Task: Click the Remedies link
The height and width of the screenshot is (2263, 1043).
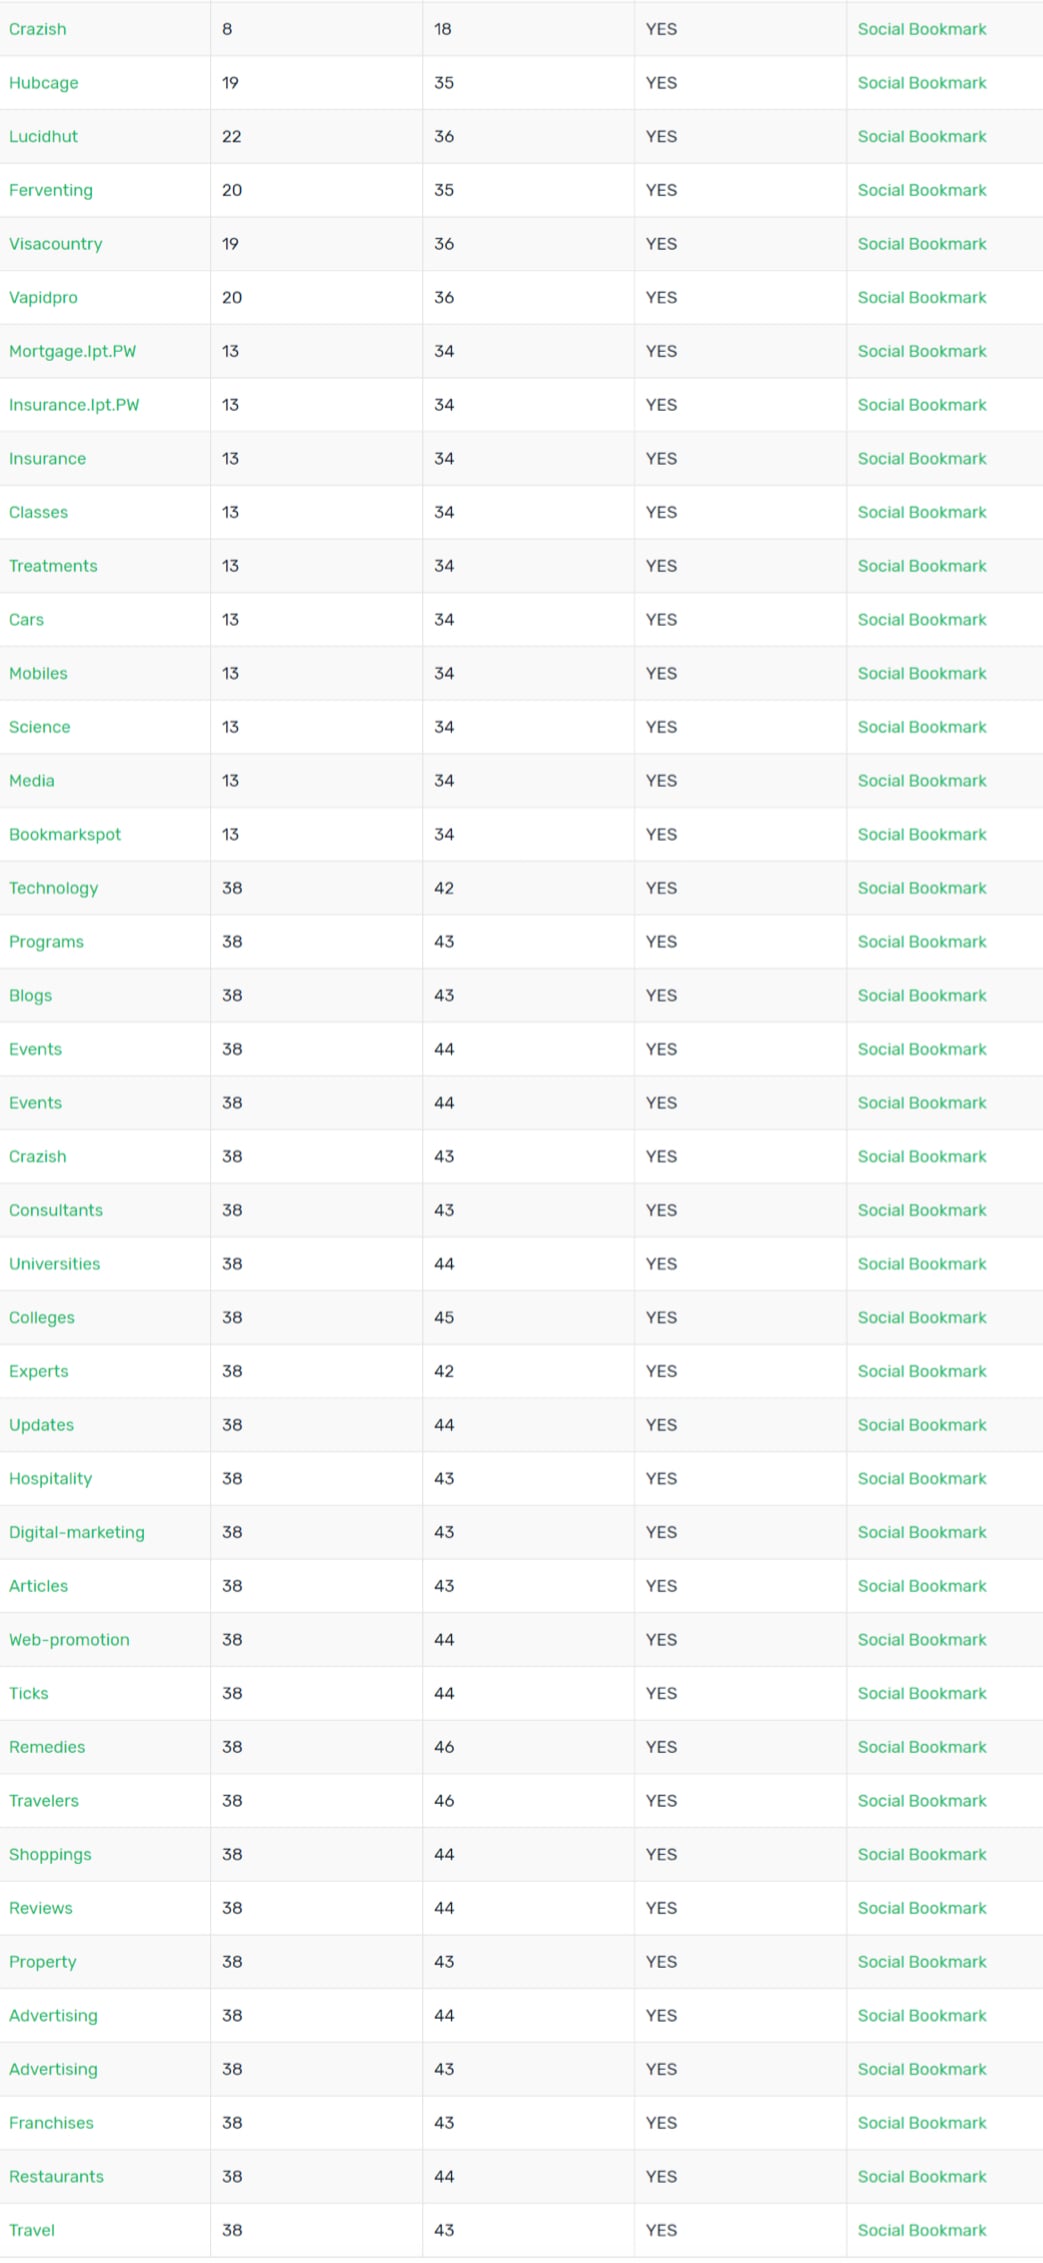Action: tap(47, 1747)
